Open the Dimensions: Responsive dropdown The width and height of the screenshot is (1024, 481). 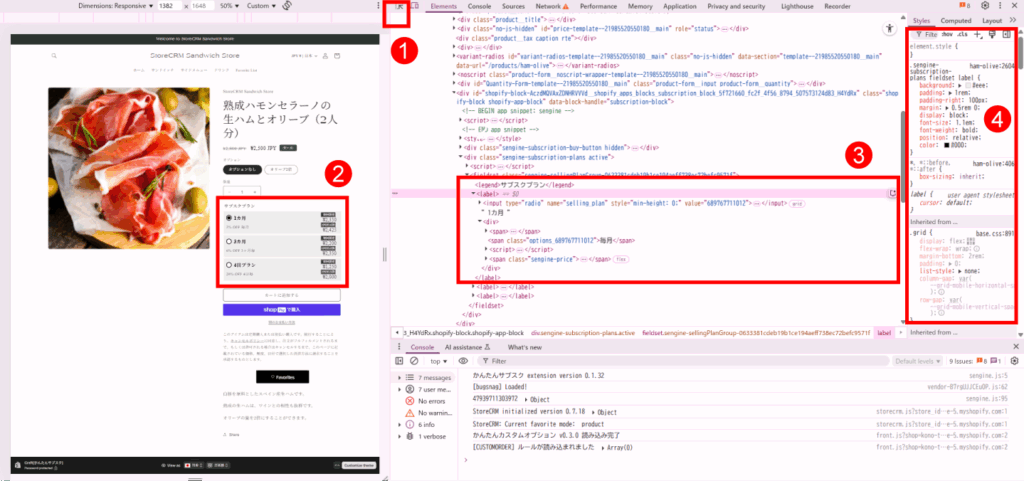[116, 6]
